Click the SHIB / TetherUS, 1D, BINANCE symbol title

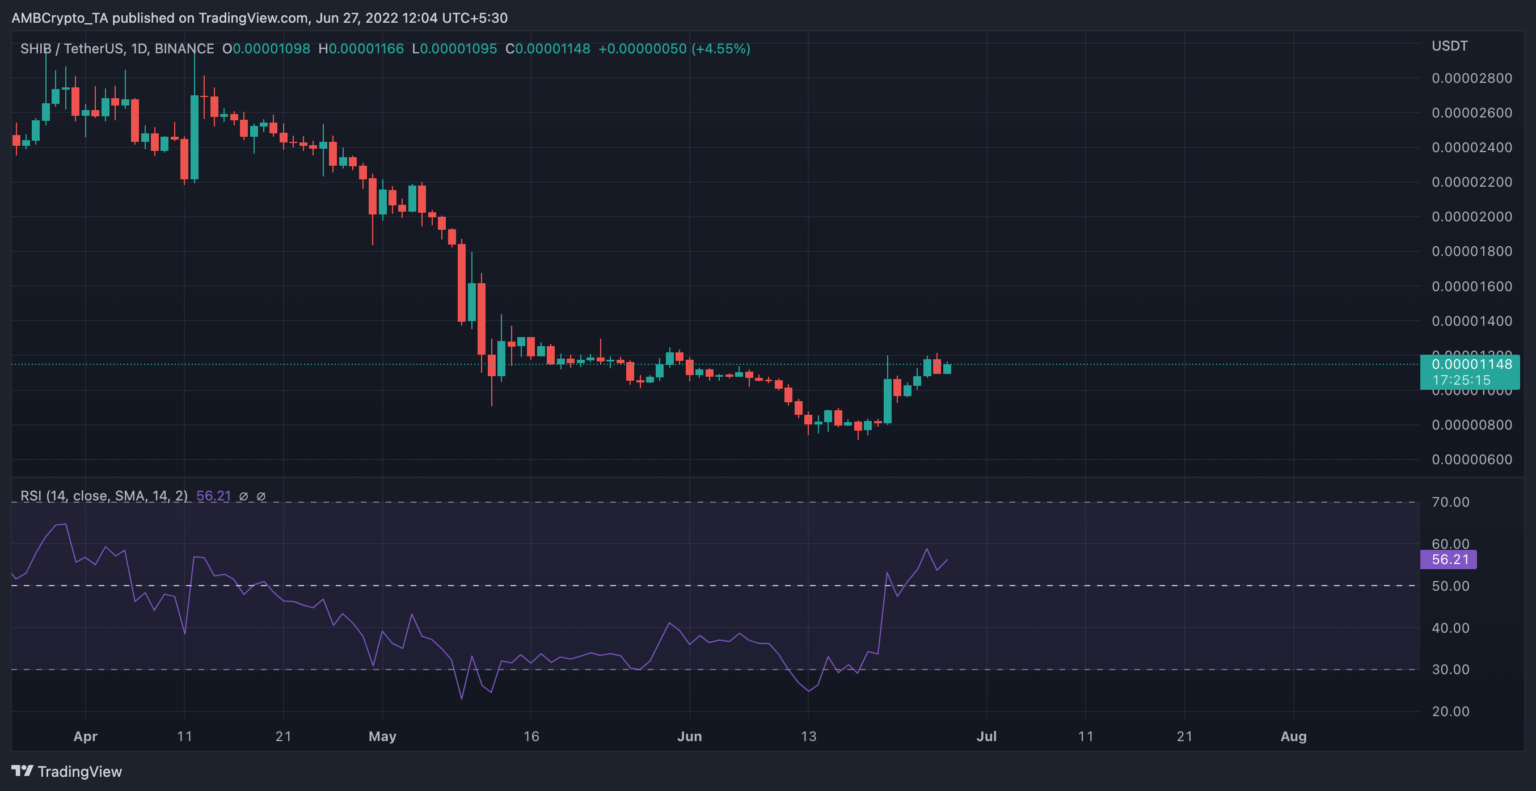117,48
